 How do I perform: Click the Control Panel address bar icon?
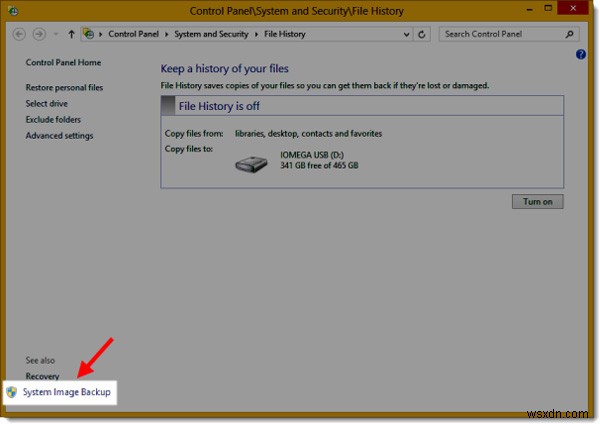click(x=89, y=34)
